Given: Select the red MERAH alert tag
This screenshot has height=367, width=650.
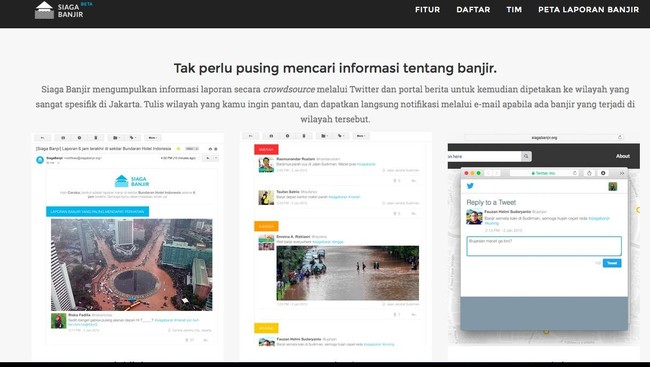Looking at the screenshot, I should [266, 150].
